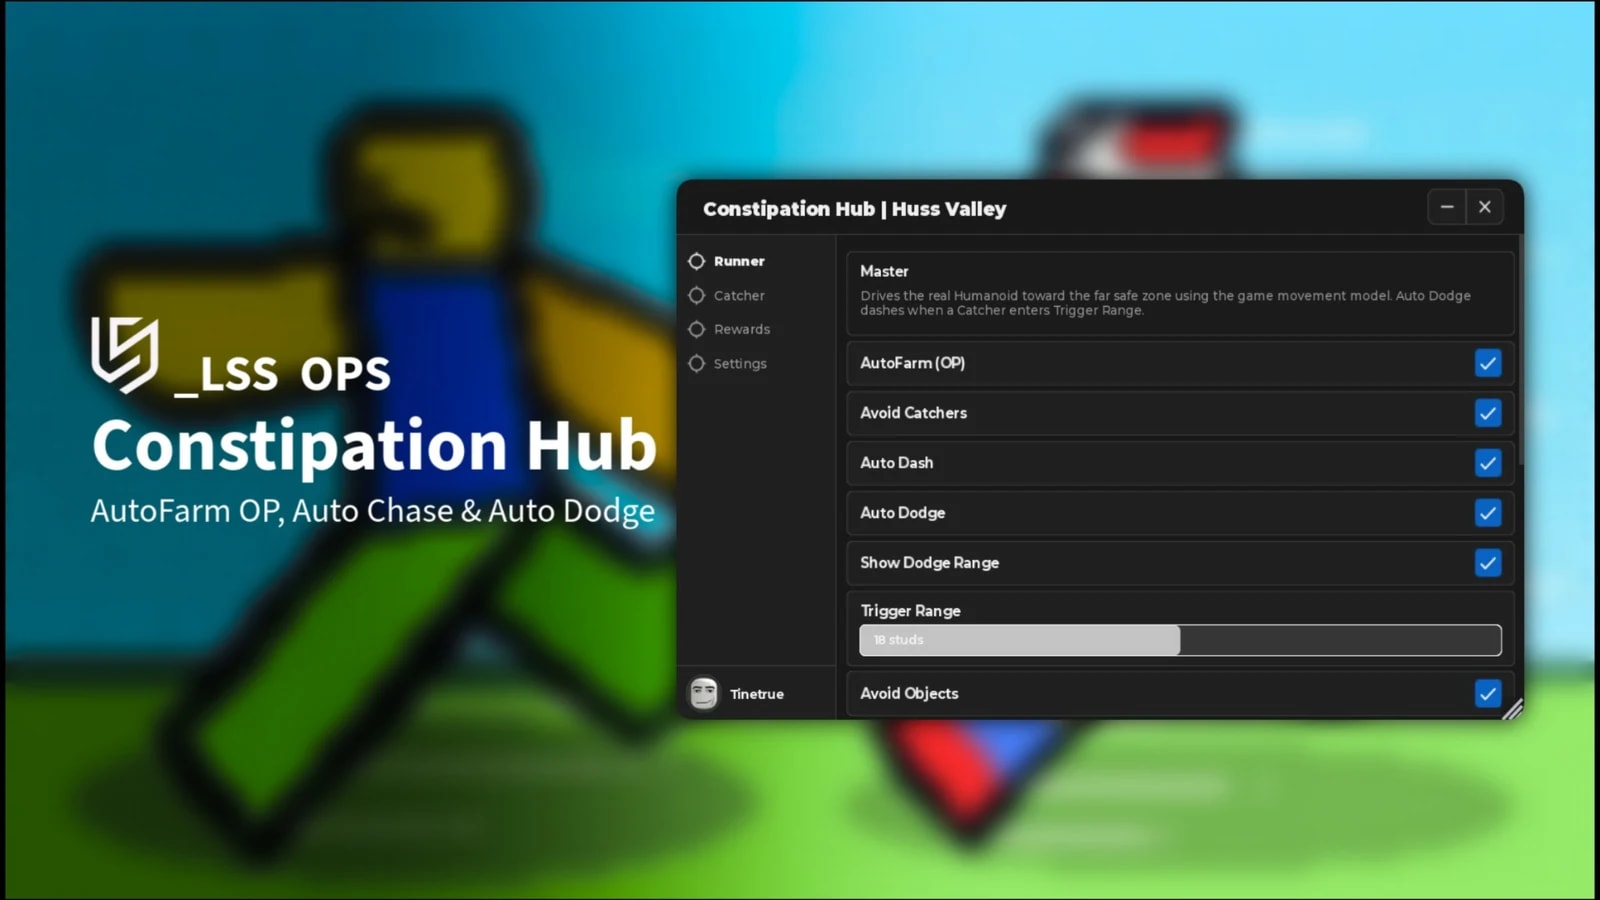Screen dimensions: 1600x900
Task: Minimize the Constipation Hub window
Action: click(x=1447, y=207)
